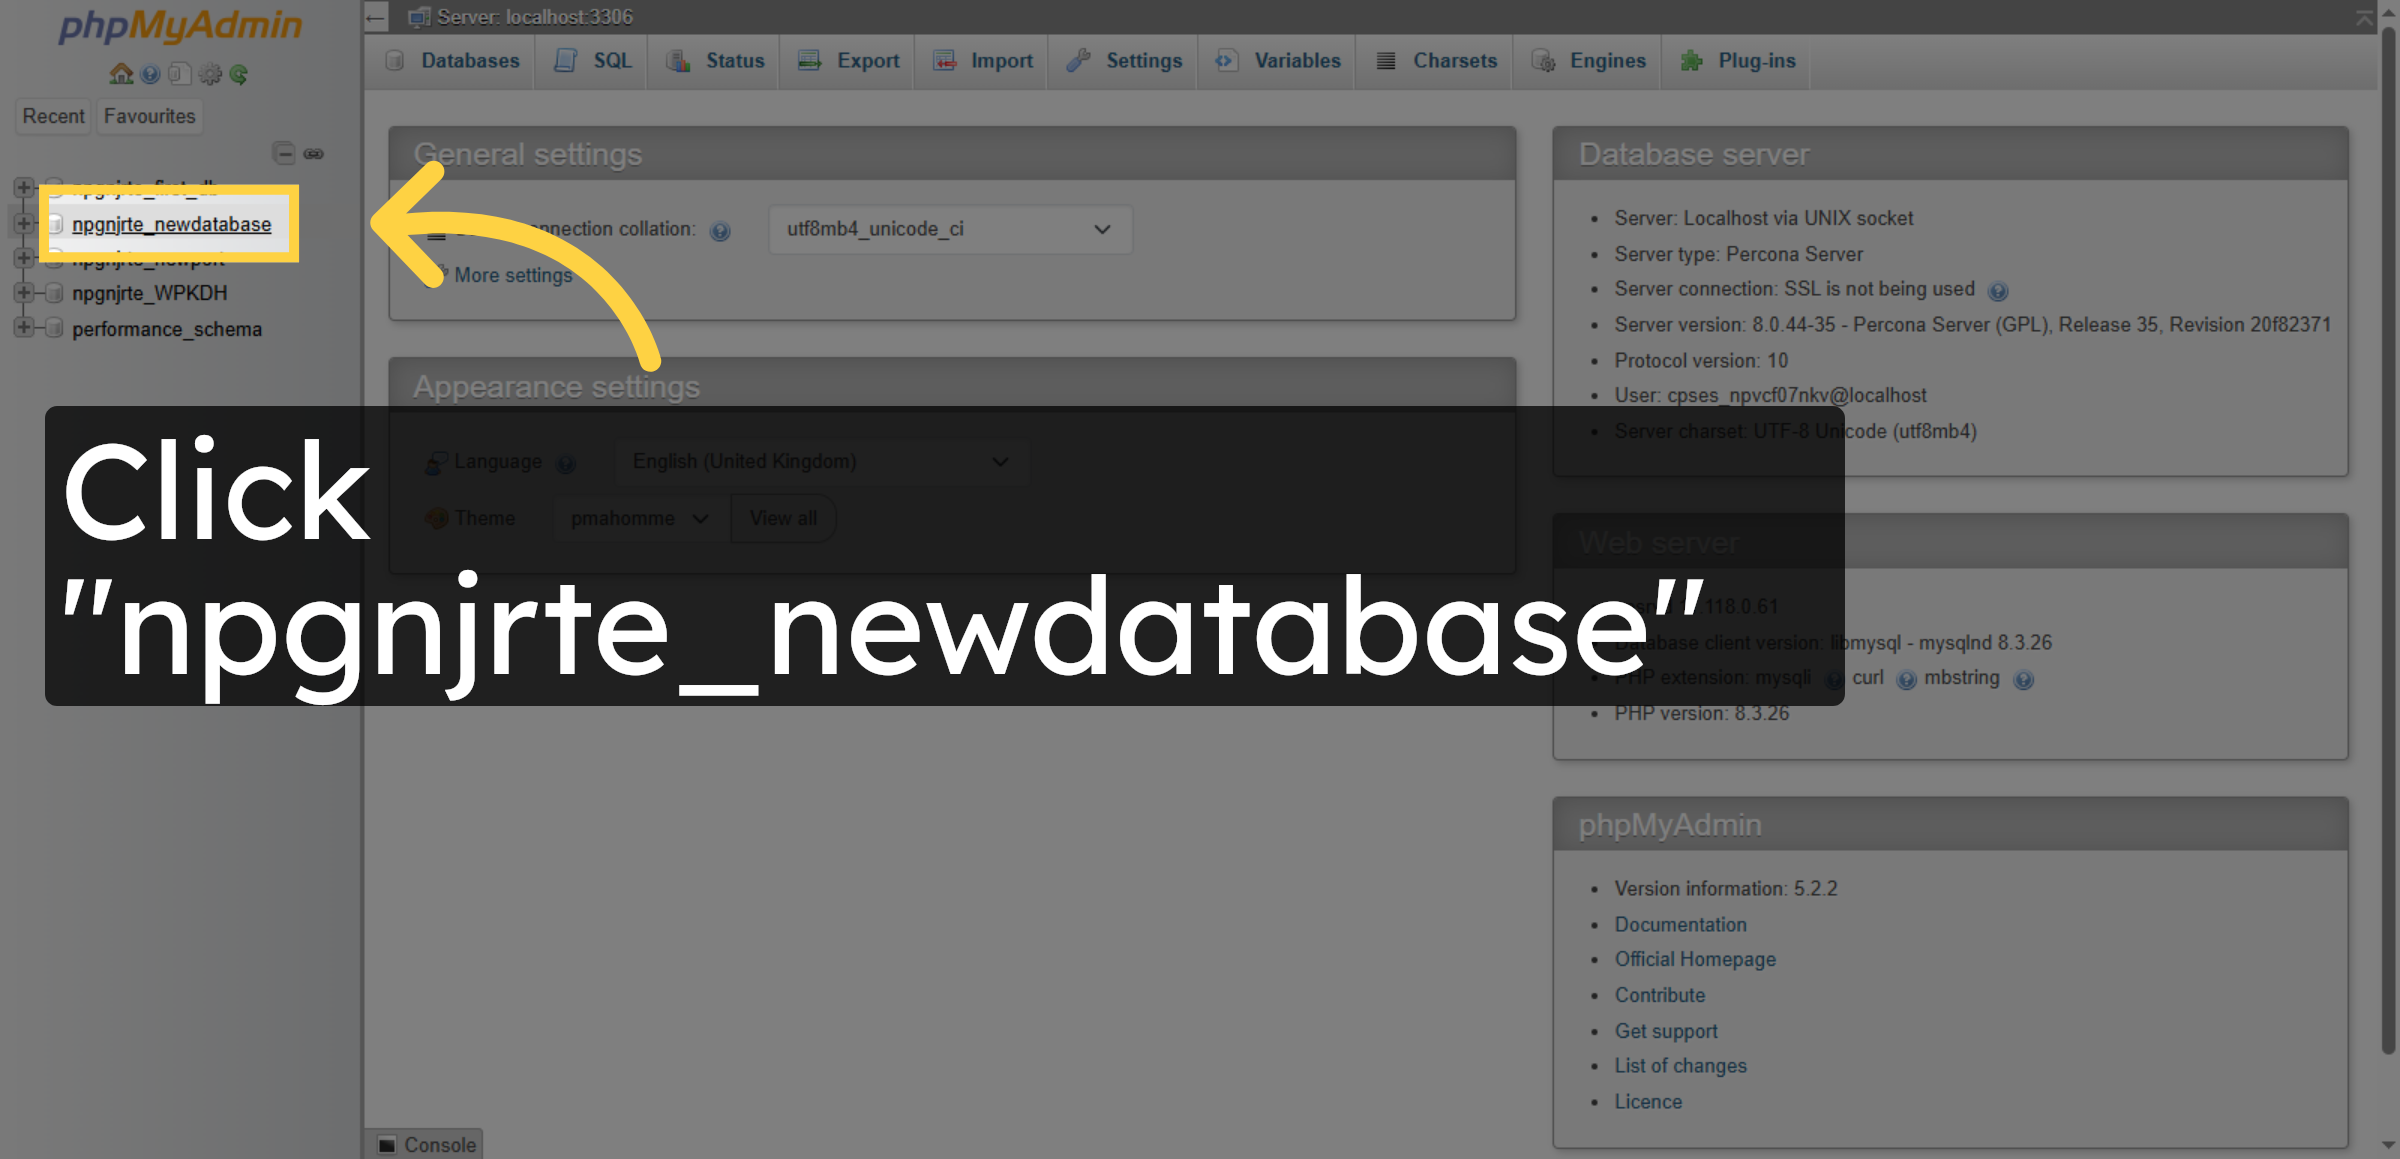The height and width of the screenshot is (1159, 2400).
Task: Click the settings gear icon below the logo
Action: click(210, 73)
